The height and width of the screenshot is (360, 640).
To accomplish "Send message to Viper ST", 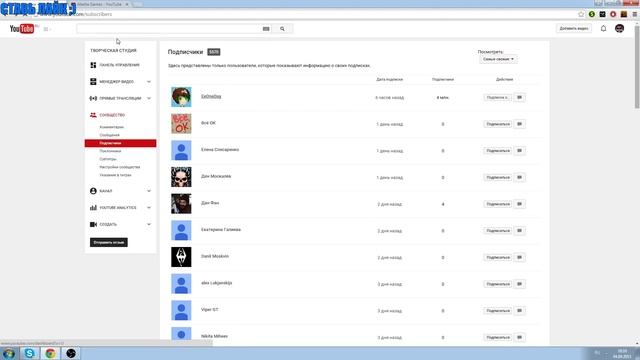I will point(520,311).
